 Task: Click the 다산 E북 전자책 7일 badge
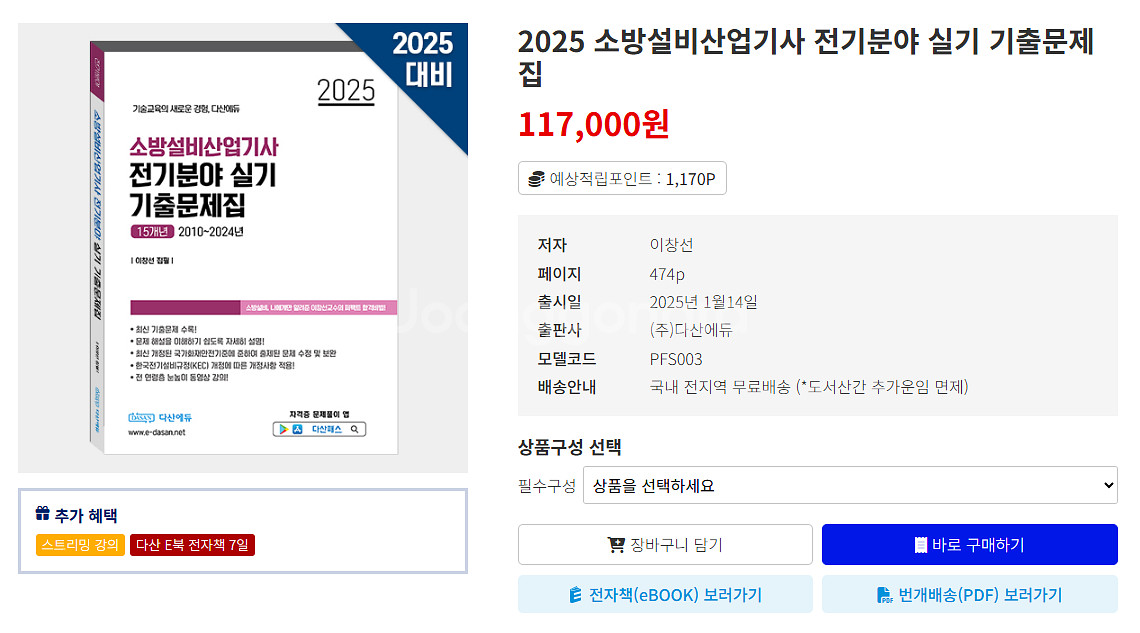[x=192, y=545]
